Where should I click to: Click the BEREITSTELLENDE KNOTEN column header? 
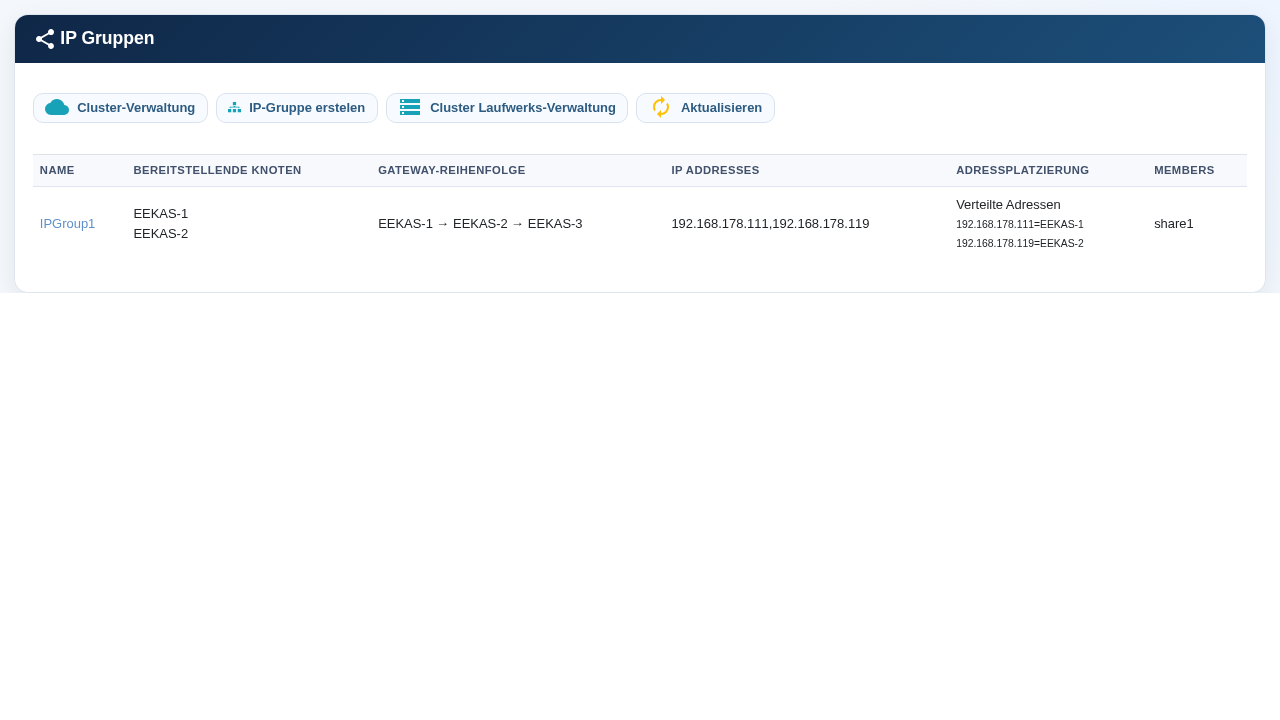(217, 170)
